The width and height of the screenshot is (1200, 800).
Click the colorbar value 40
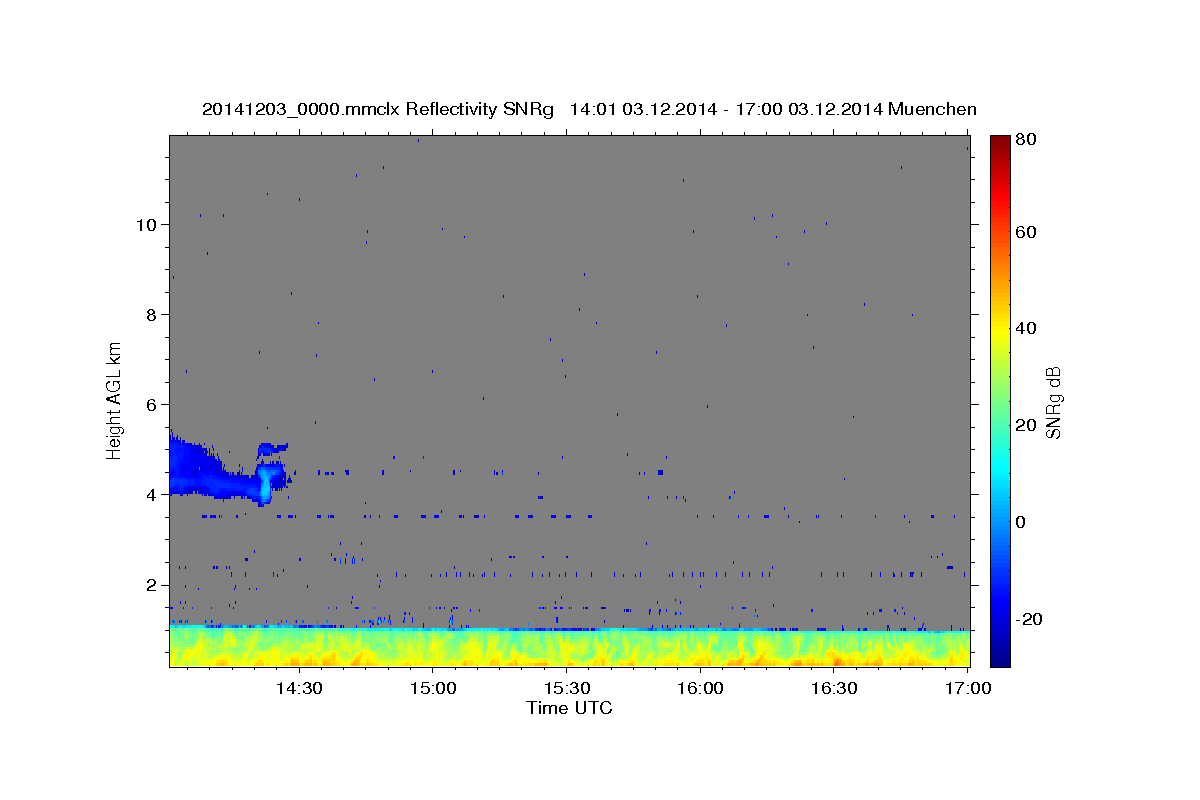[x=1025, y=328]
